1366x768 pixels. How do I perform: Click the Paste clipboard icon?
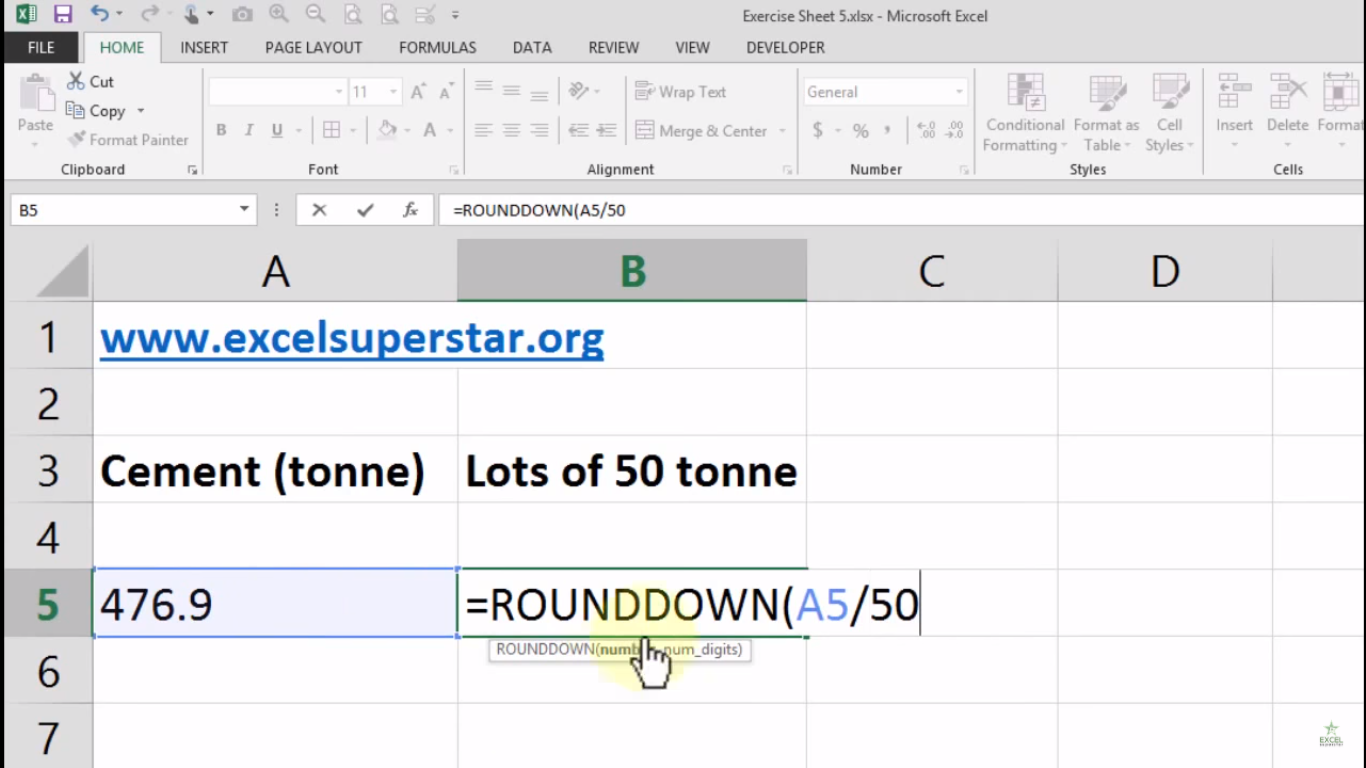pos(35,95)
